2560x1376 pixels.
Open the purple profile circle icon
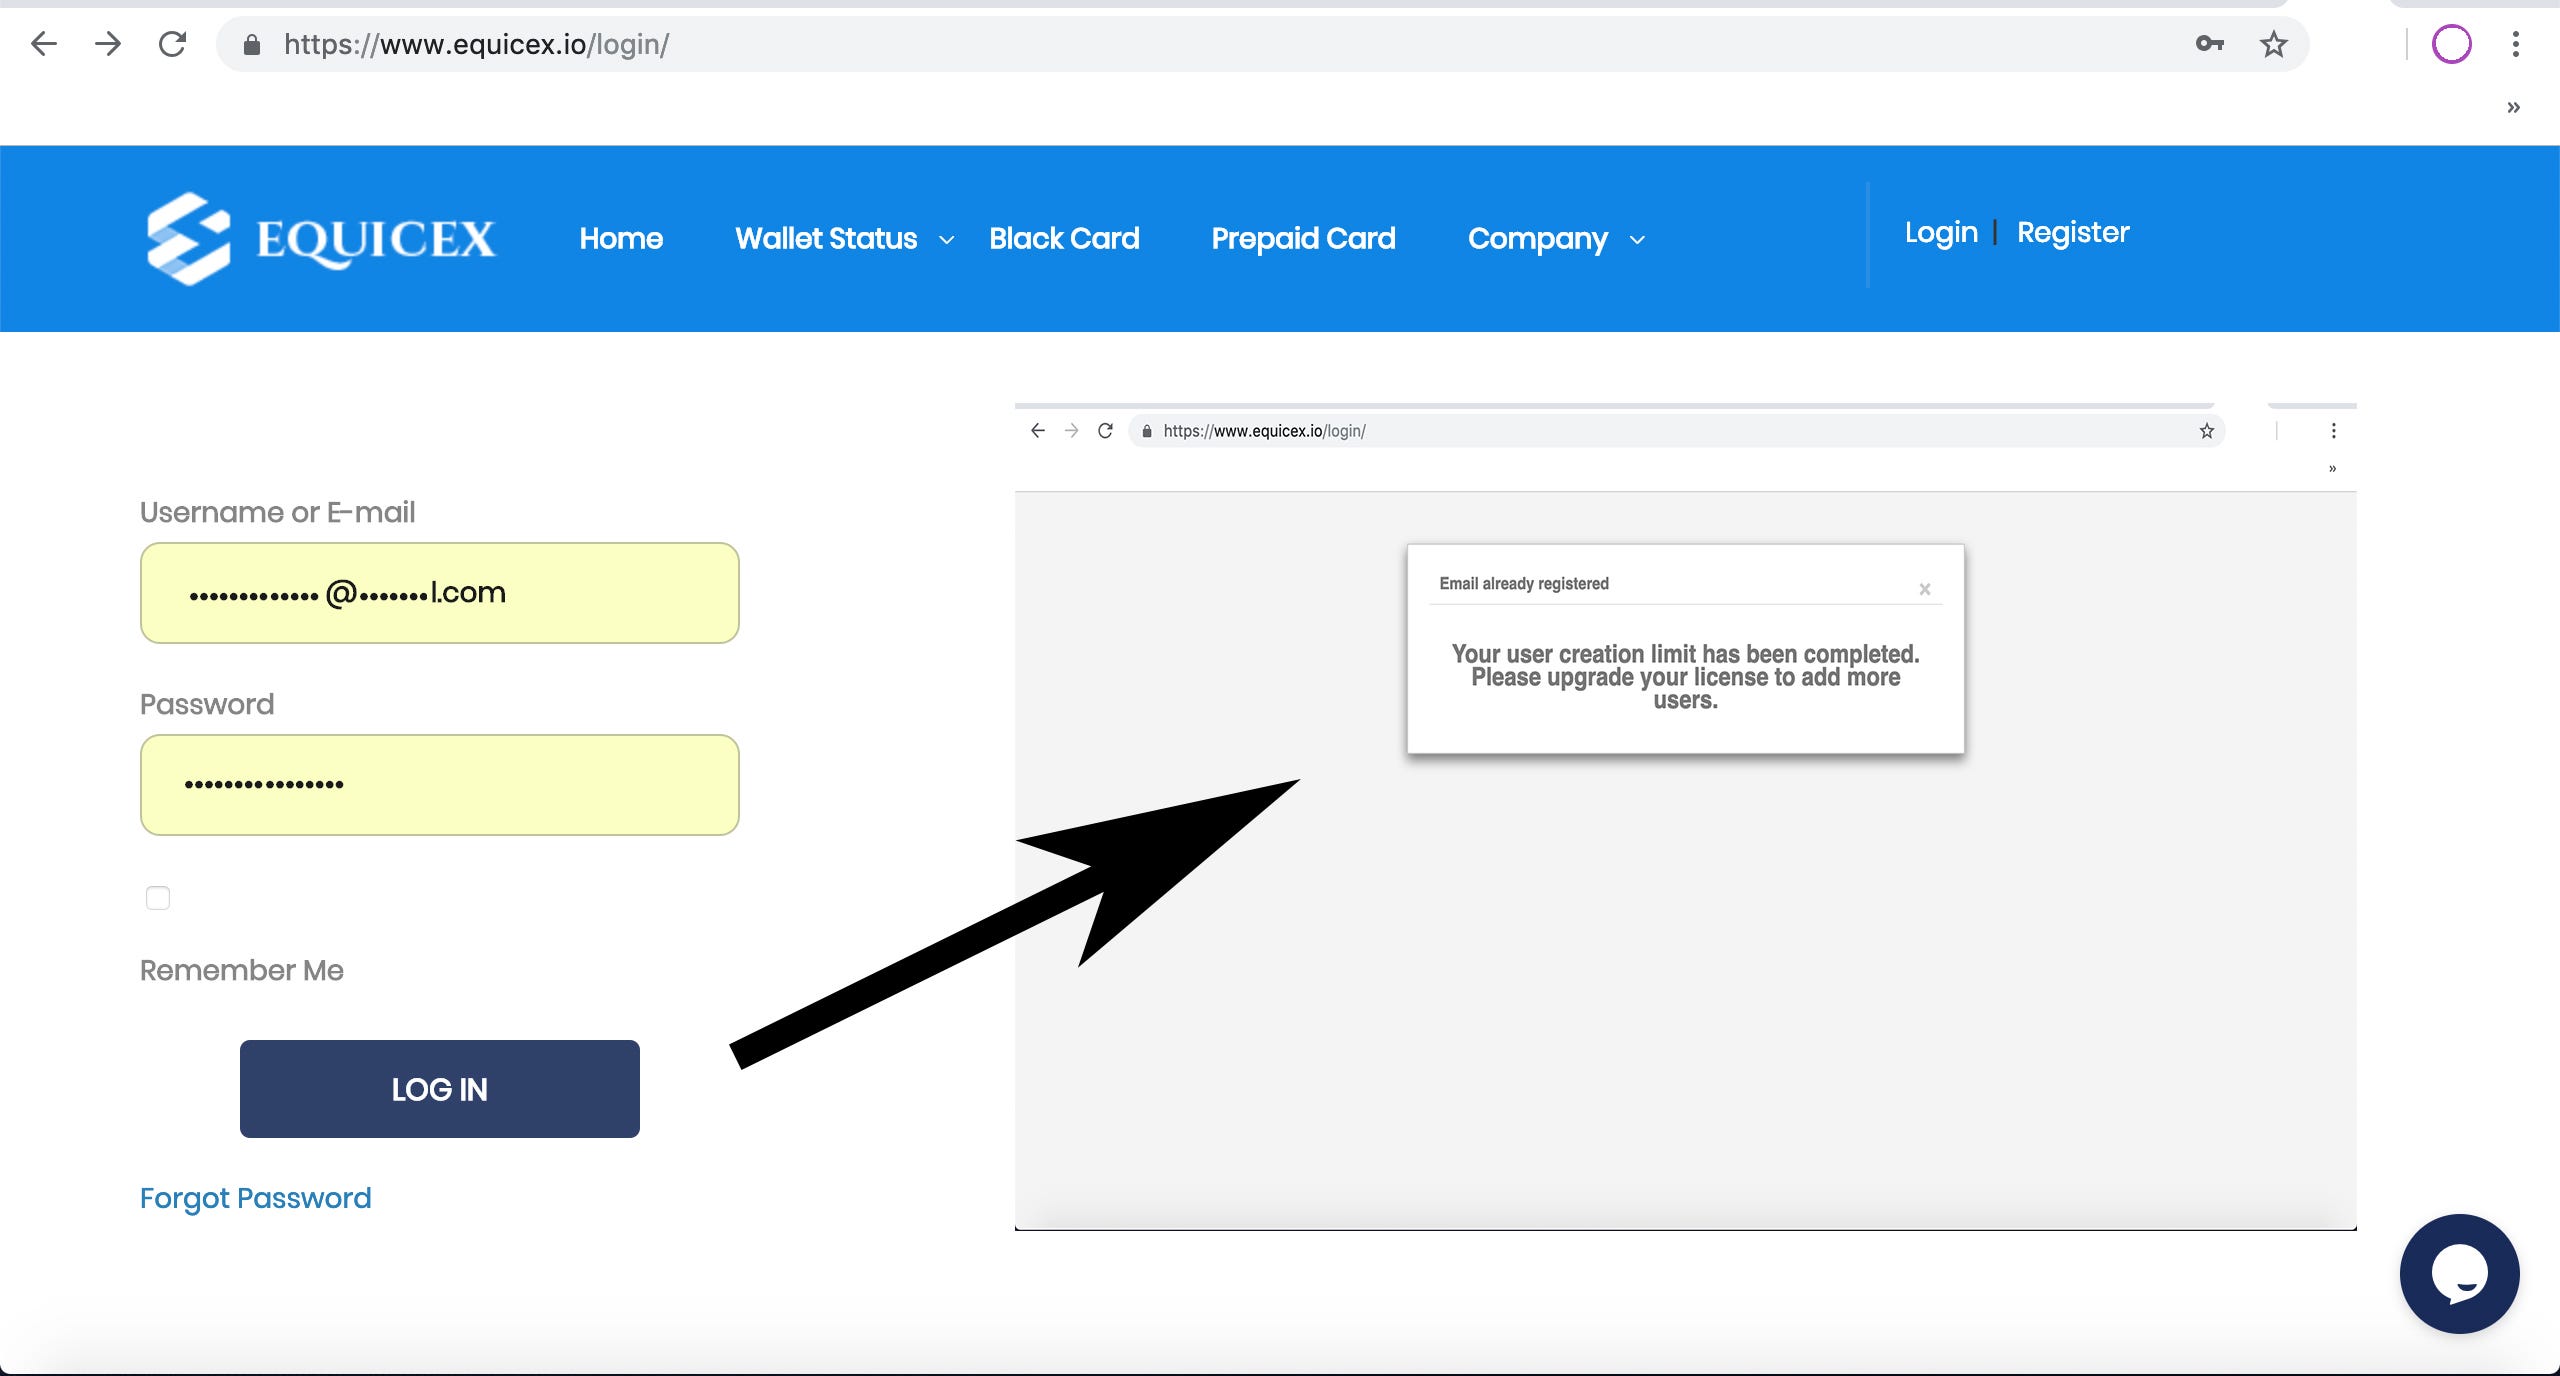point(2451,44)
